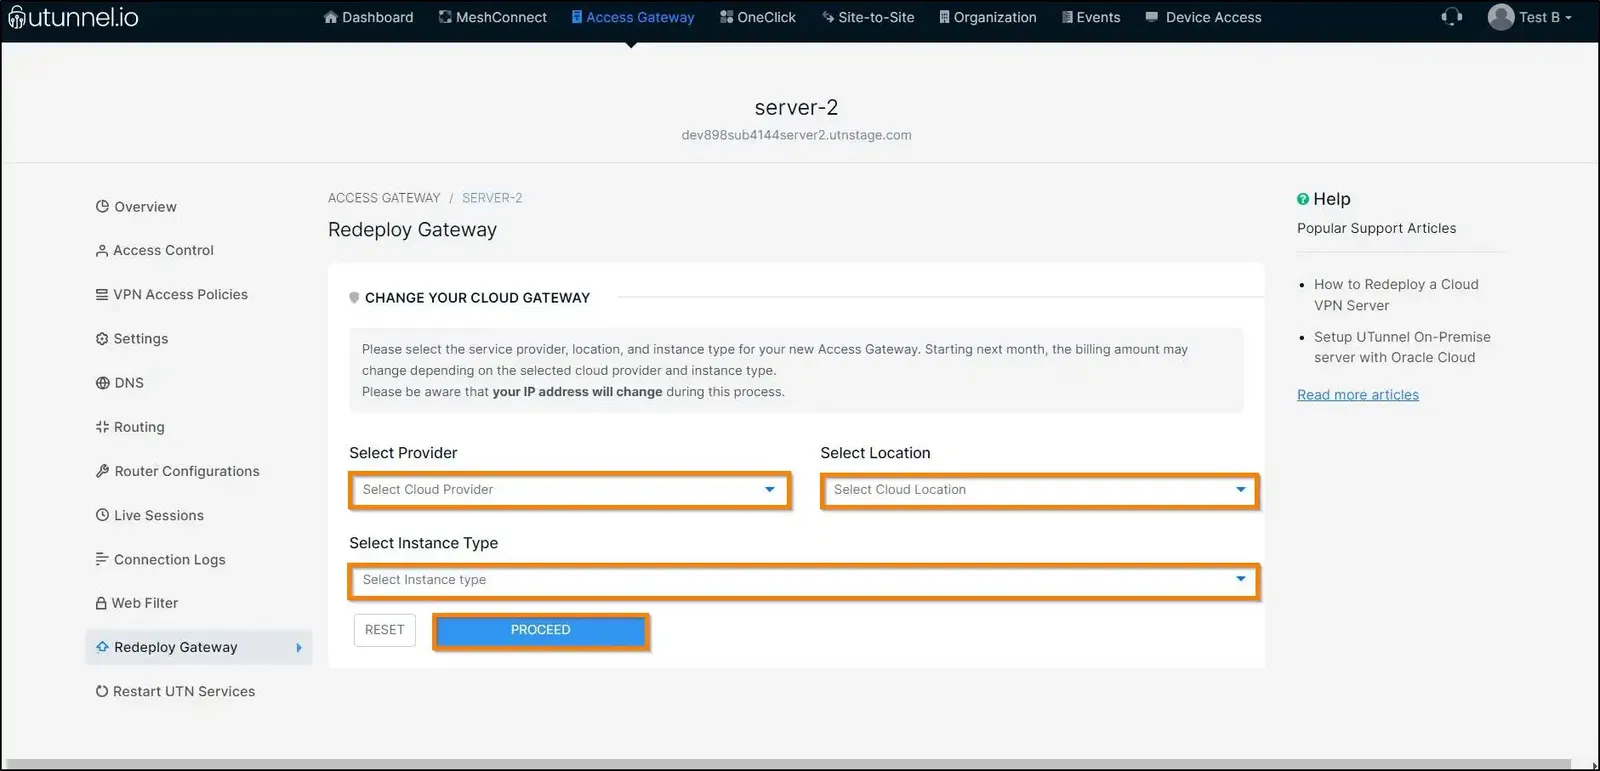Click the DNS globe icon
This screenshot has width=1600, height=771.
tap(102, 383)
